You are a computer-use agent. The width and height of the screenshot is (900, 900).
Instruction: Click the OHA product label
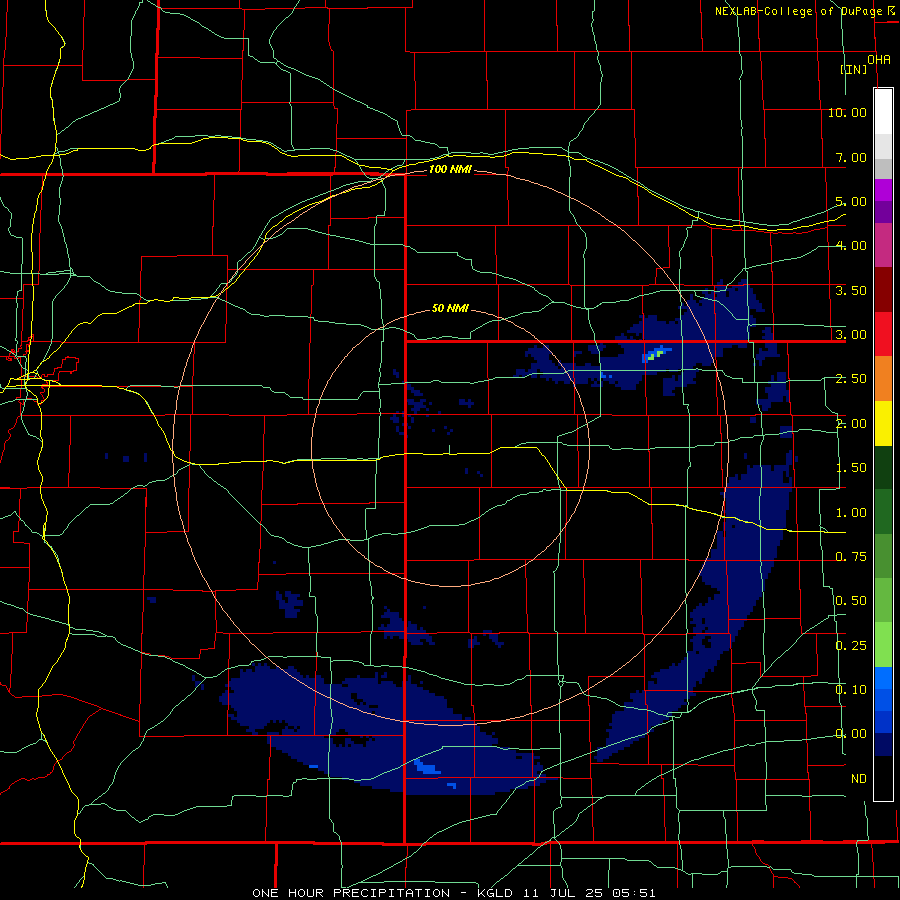point(879,60)
